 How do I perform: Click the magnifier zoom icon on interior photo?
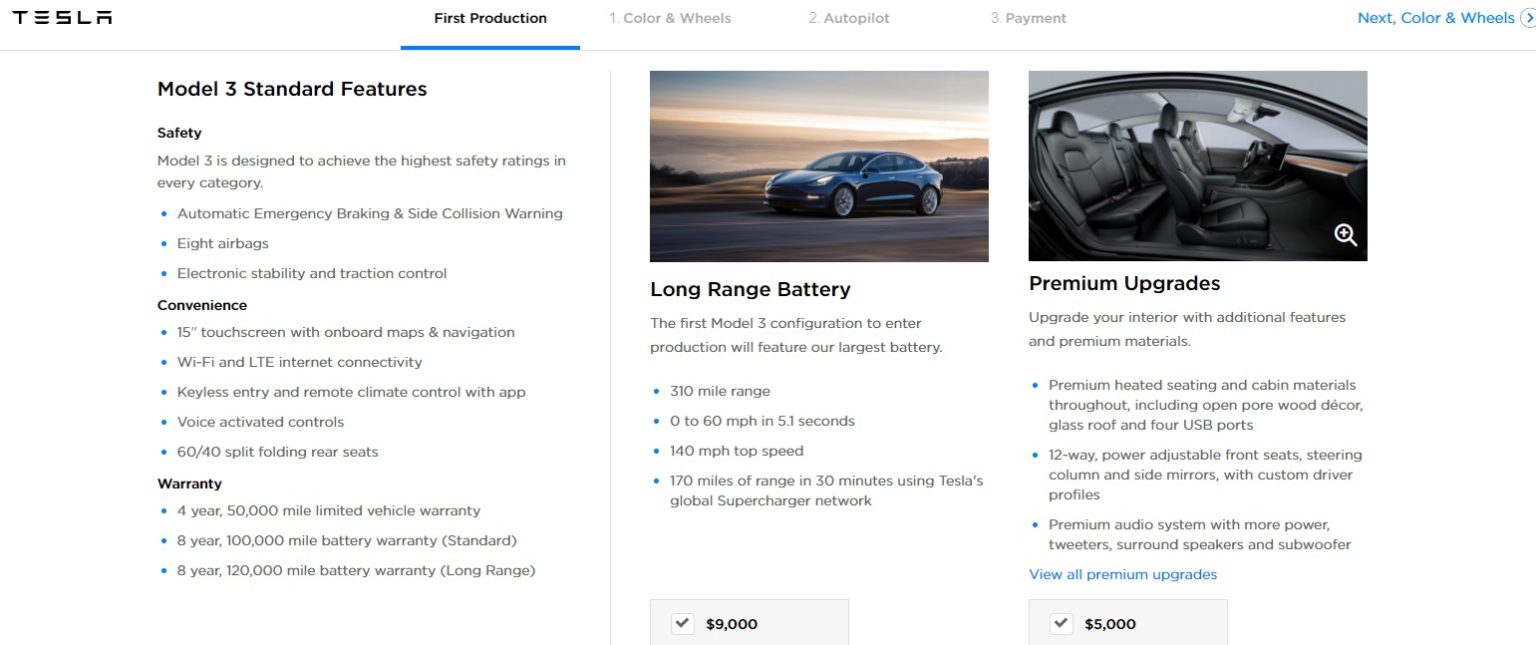point(1345,235)
